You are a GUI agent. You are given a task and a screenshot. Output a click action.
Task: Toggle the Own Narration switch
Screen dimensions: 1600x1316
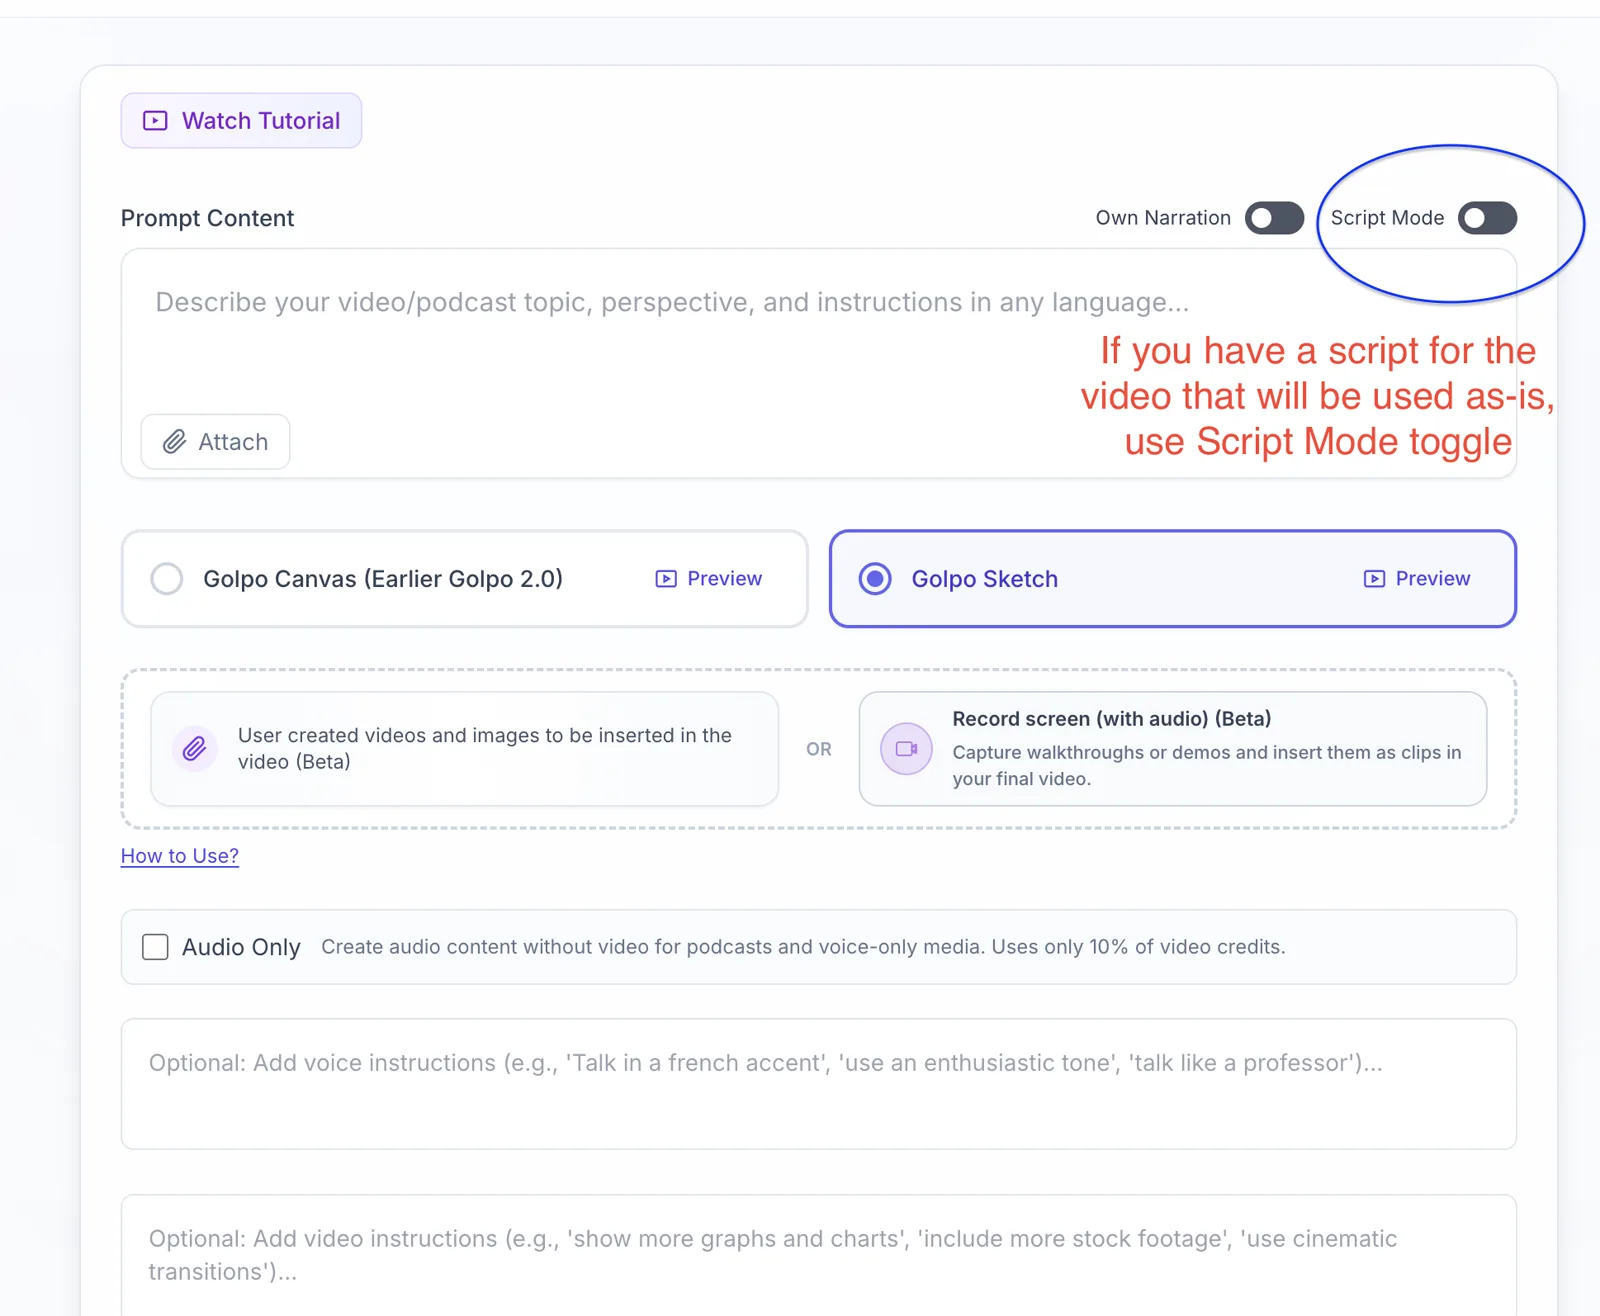point(1274,218)
